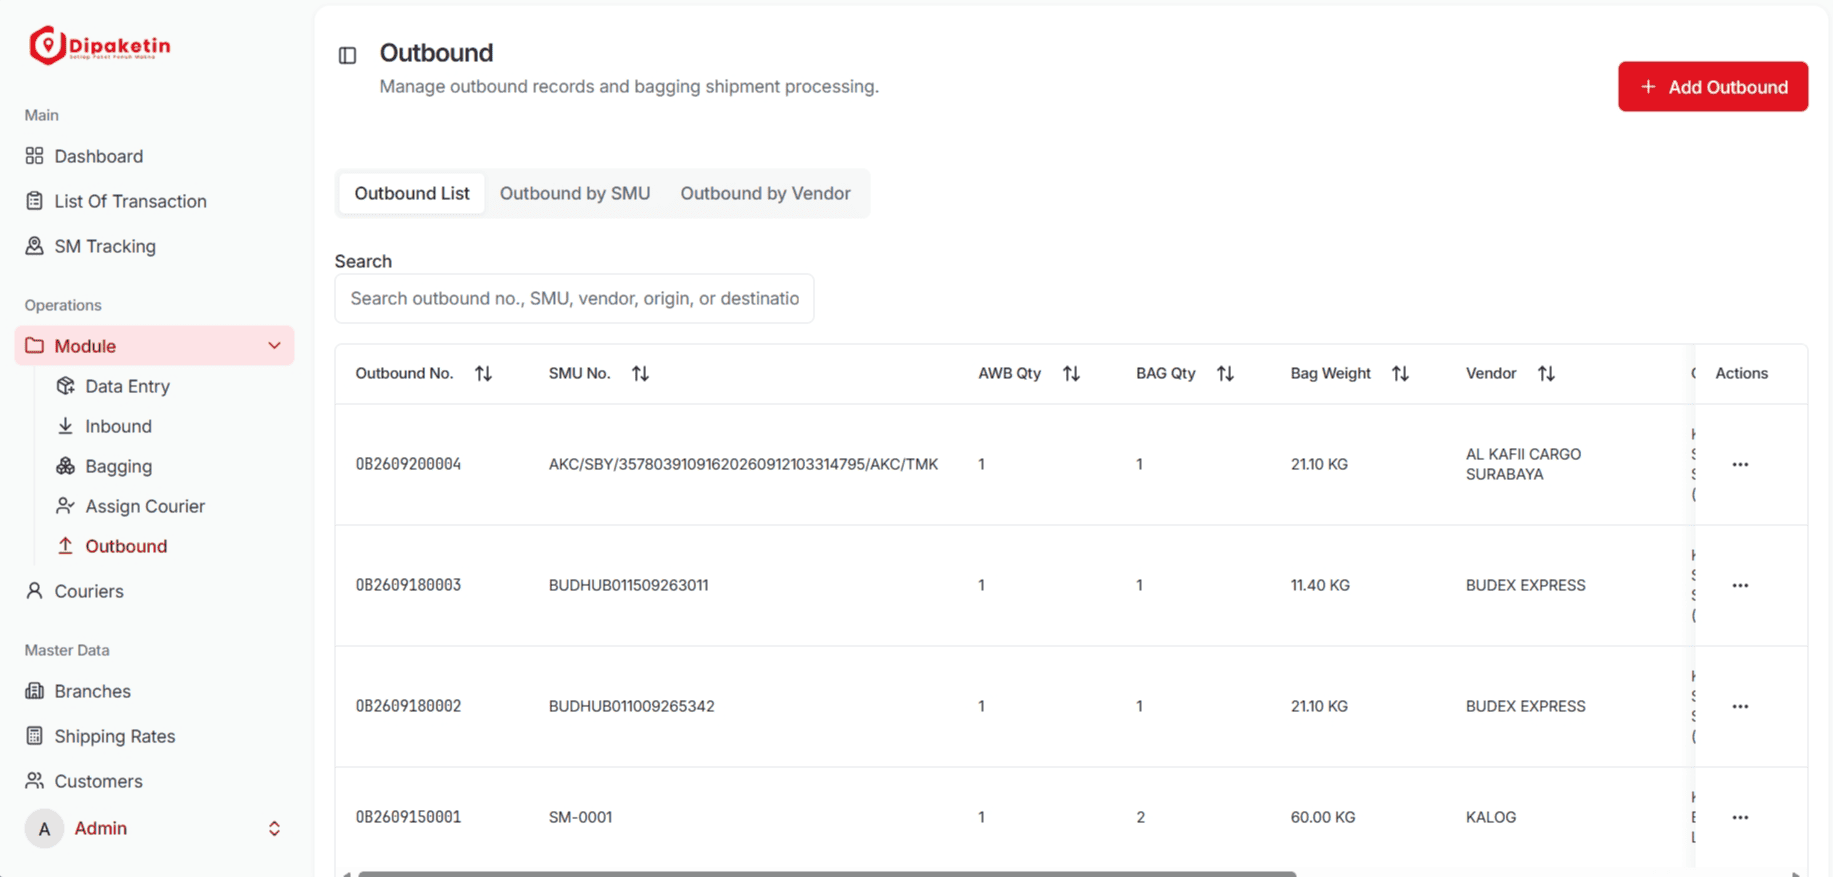Viewport: 1833px width, 877px height.
Task: Click the outbound search field
Action: click(x=574, y=298)
